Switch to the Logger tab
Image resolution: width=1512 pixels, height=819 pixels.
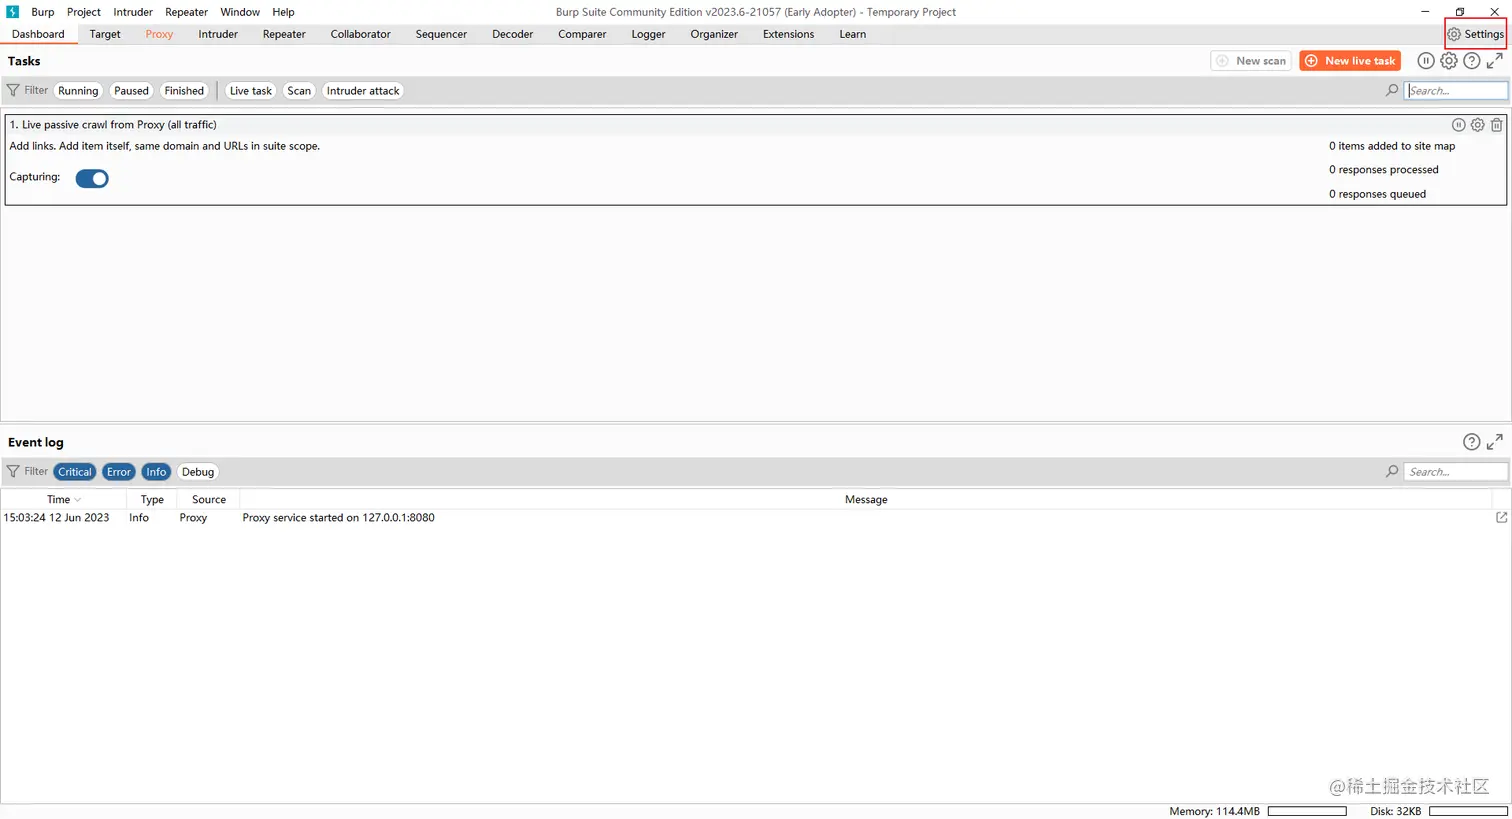click(648, 34)
